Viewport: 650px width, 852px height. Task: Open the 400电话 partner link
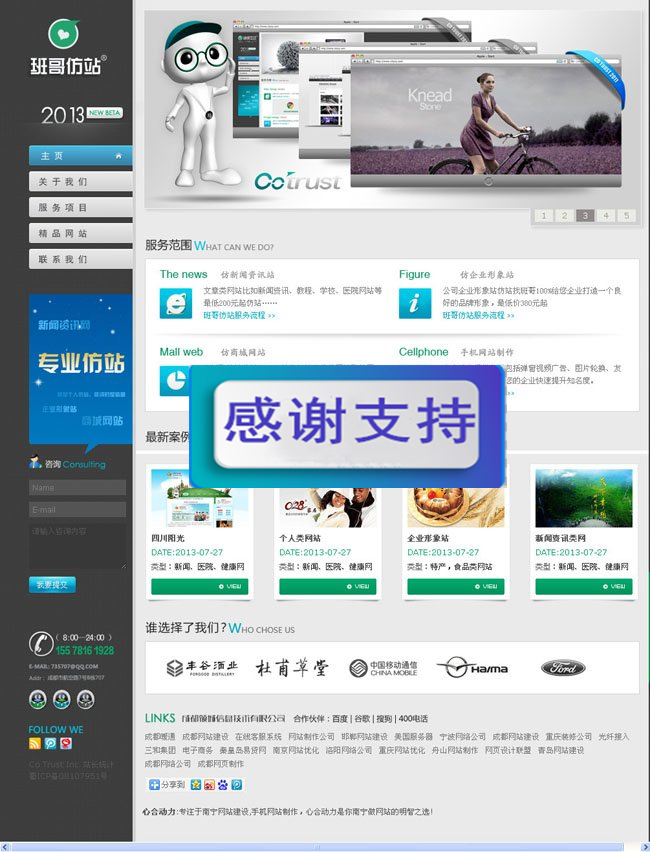coord(413,718)
